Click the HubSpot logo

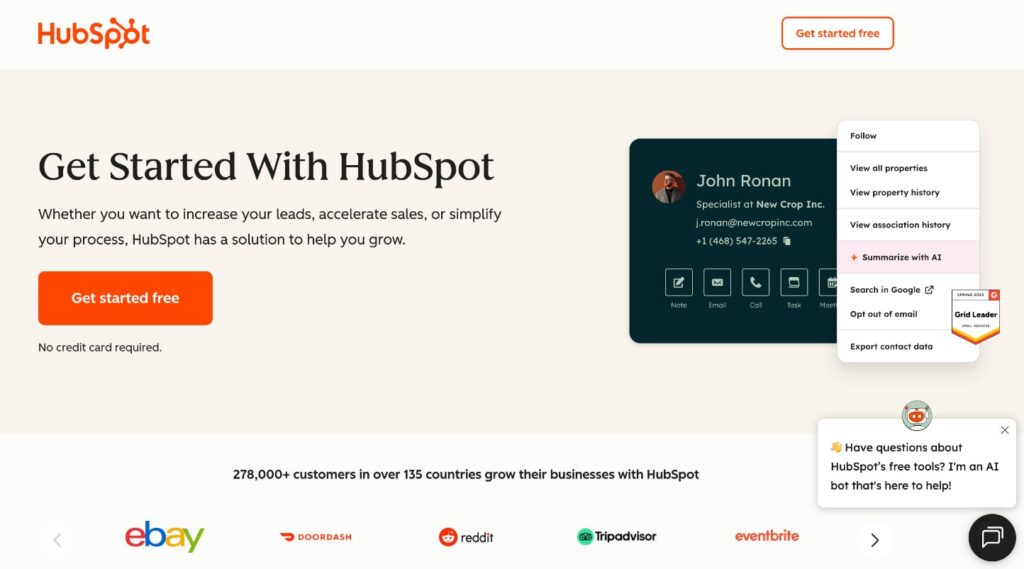pos(93,33)
